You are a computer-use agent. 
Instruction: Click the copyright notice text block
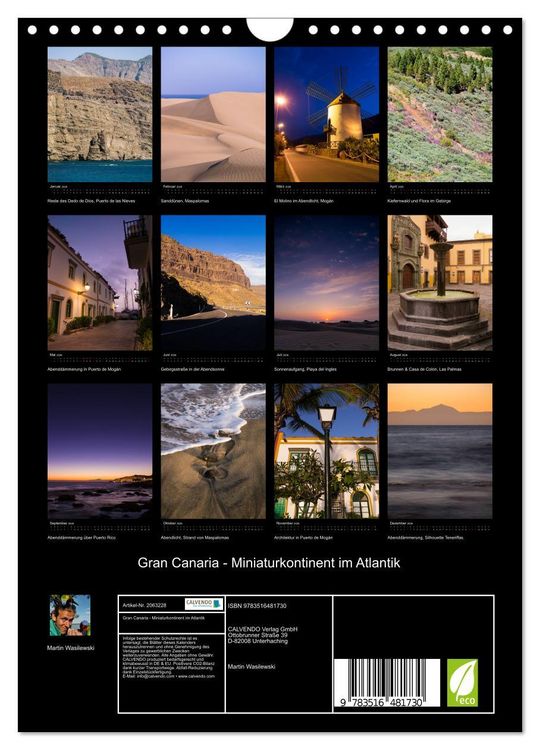click(169, 657)
